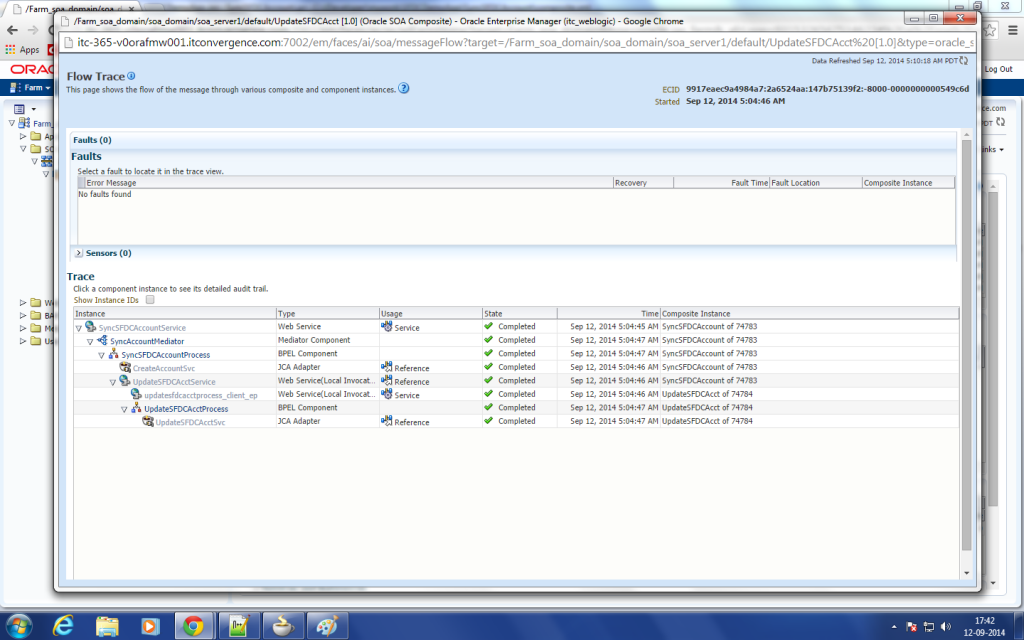Select the UpdateSFDCAcctSvc adapter icon
The image size is (1024, 640).
[x=148, y=422]
